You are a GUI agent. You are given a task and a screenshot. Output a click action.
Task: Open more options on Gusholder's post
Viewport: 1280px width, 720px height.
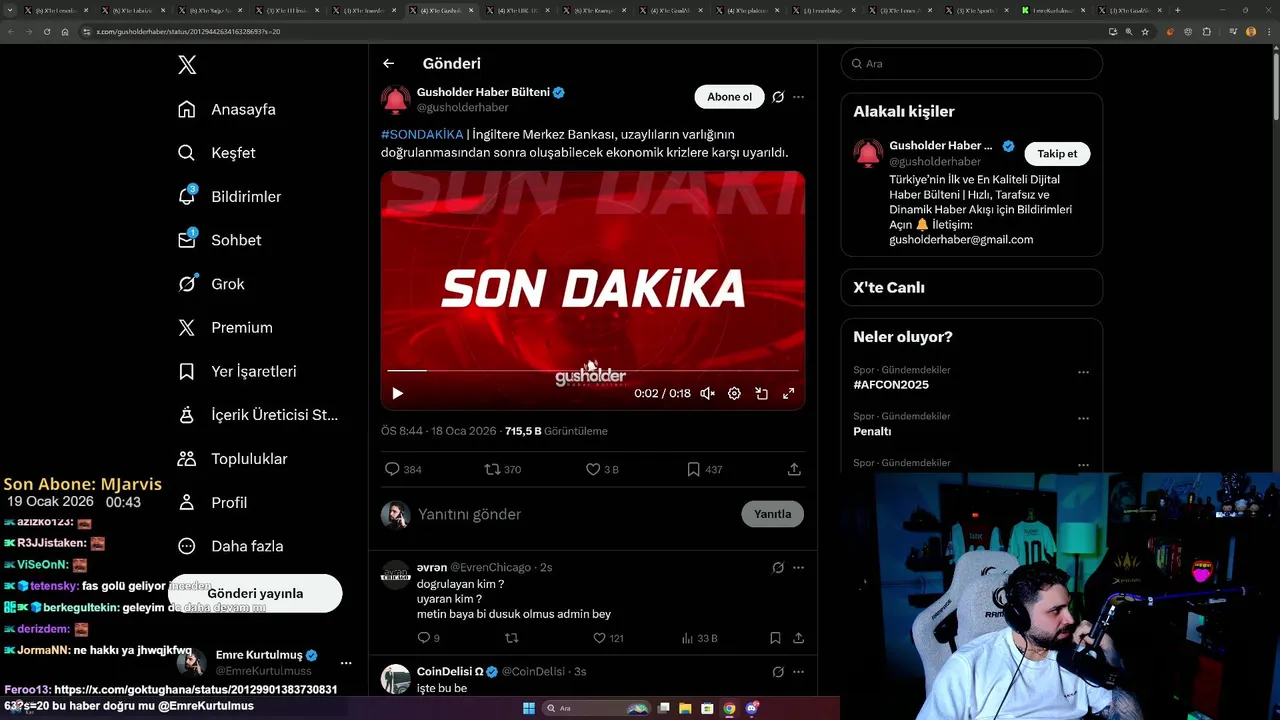(x=798, y=97)
